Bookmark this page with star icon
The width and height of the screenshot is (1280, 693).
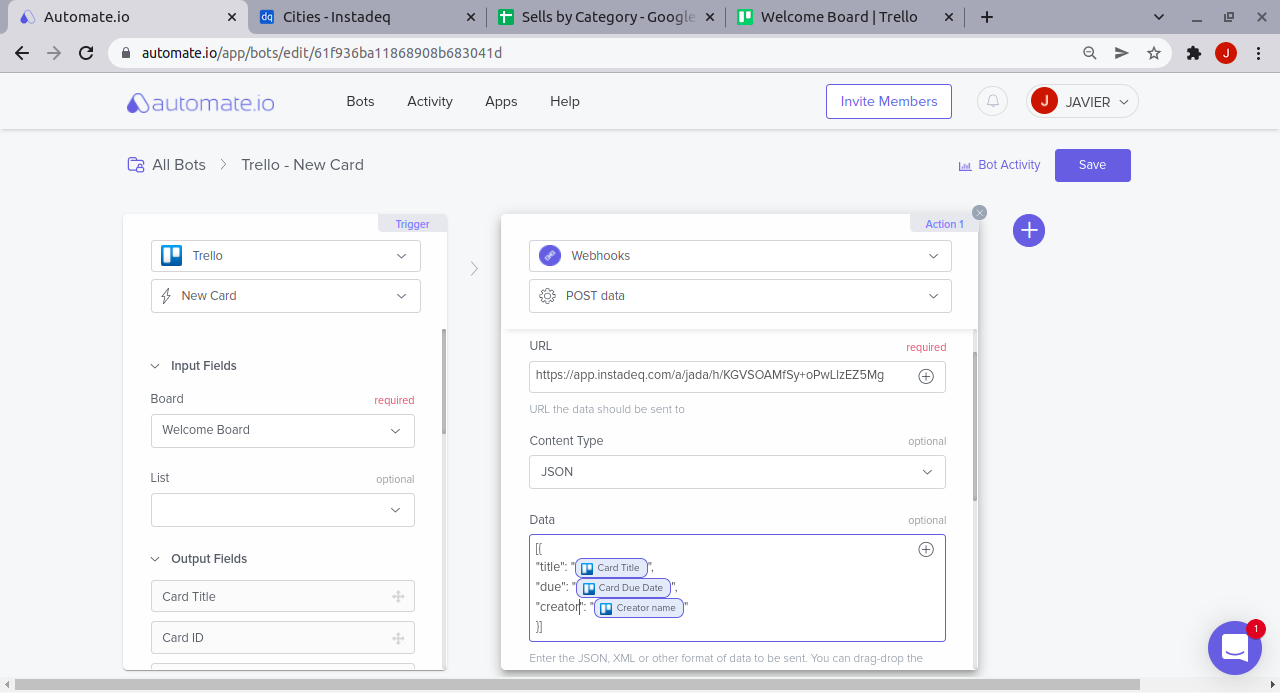pyautogui.click(x=1154, y=53)
